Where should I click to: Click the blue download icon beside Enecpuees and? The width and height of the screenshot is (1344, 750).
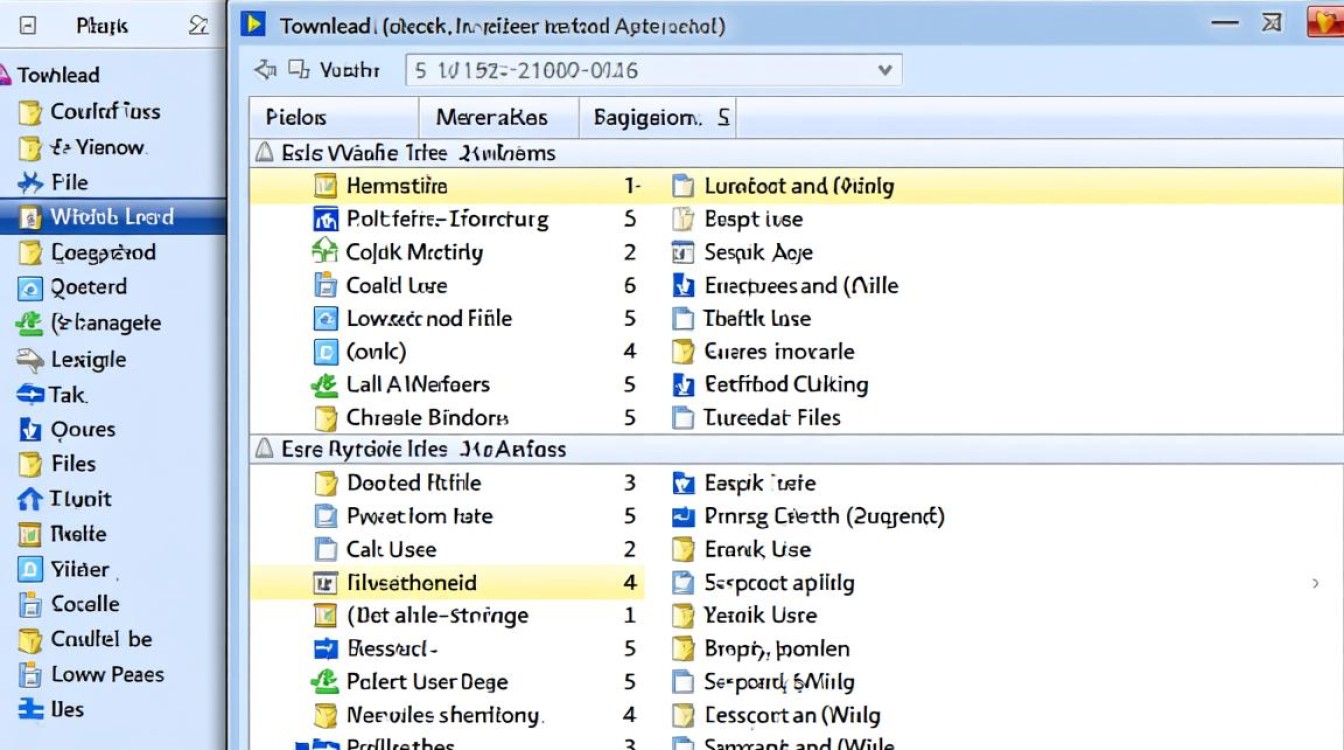pos(683,286)
